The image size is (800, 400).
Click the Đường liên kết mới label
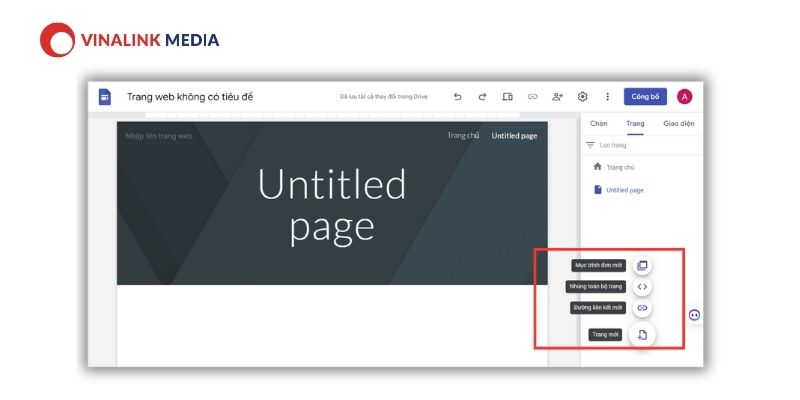[x=598, y=308]
